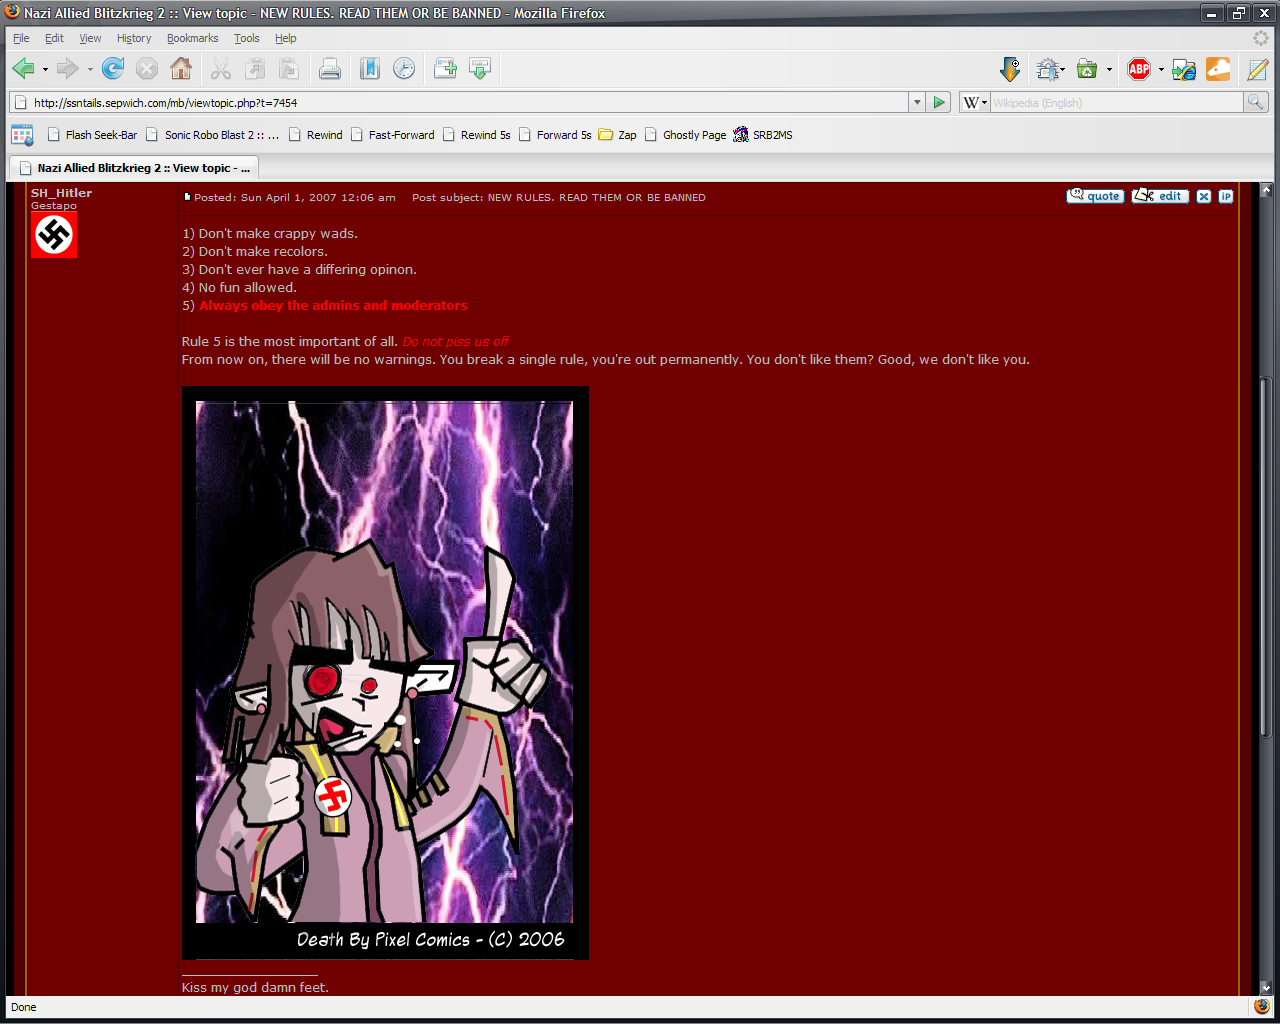
Task: Click the Reload page icon
Action: (113, 68)
